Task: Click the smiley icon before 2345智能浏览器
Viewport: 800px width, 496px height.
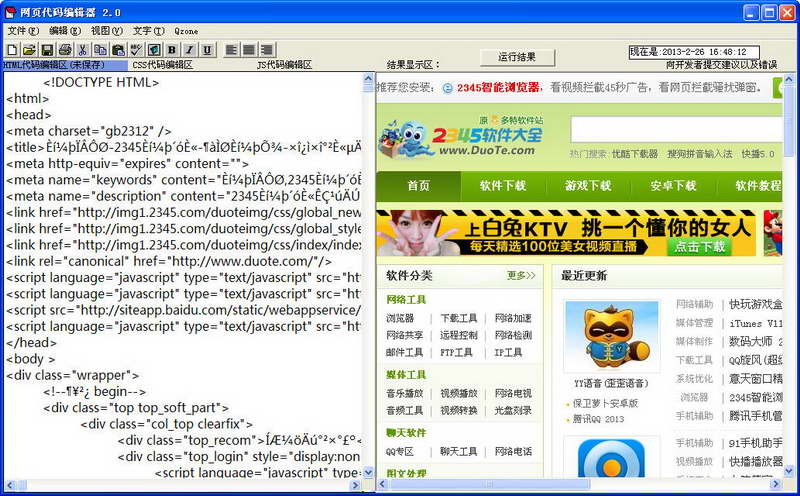Action: pos(447,88)
